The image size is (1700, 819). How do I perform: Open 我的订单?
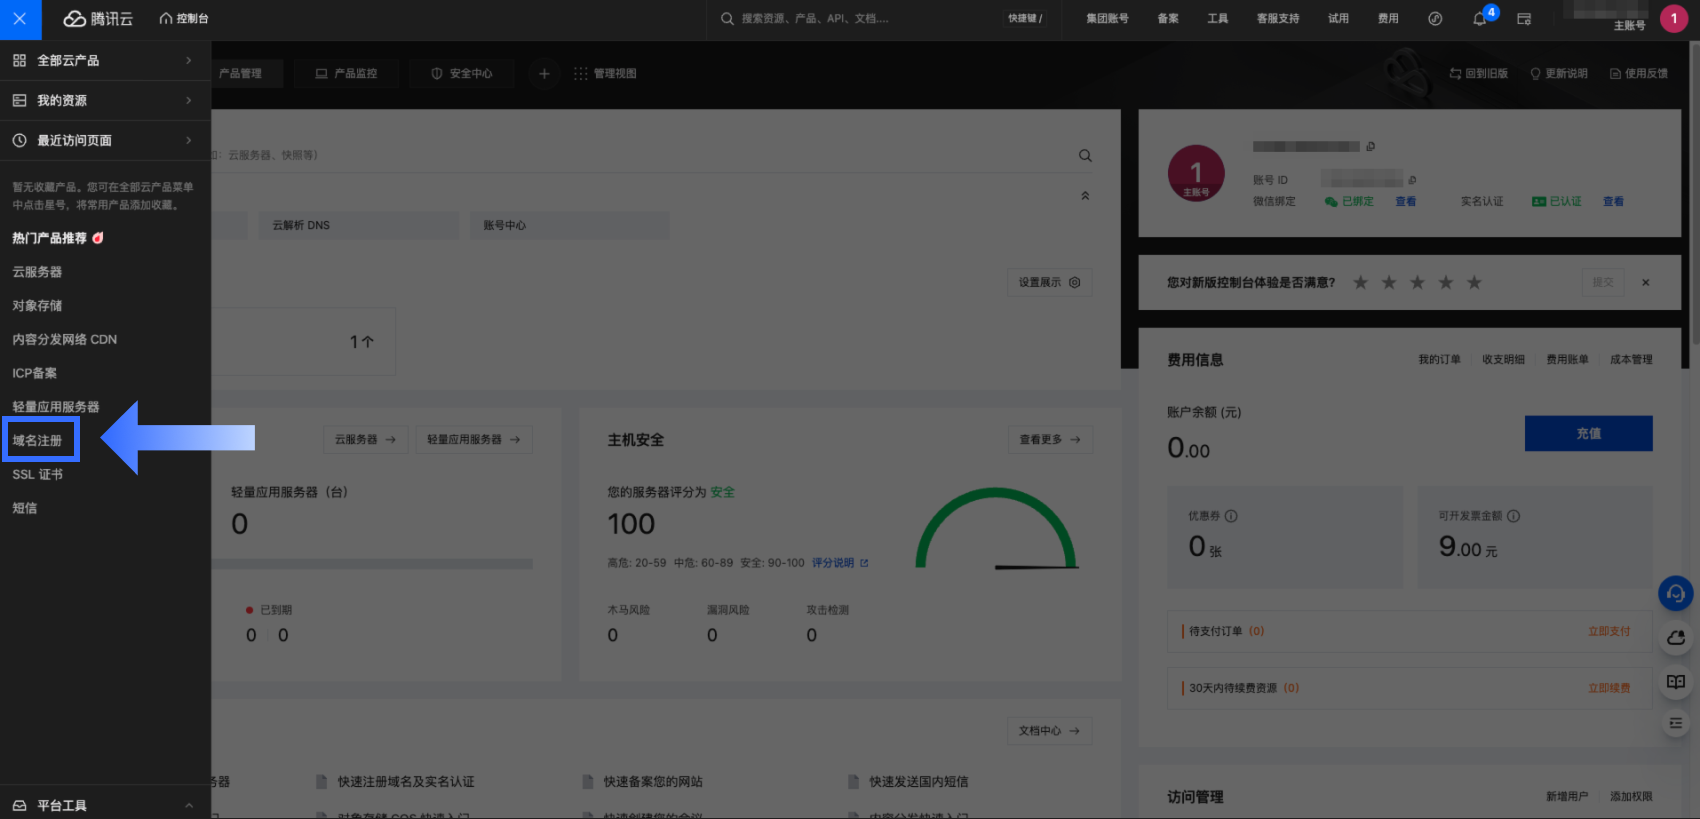1439,360
